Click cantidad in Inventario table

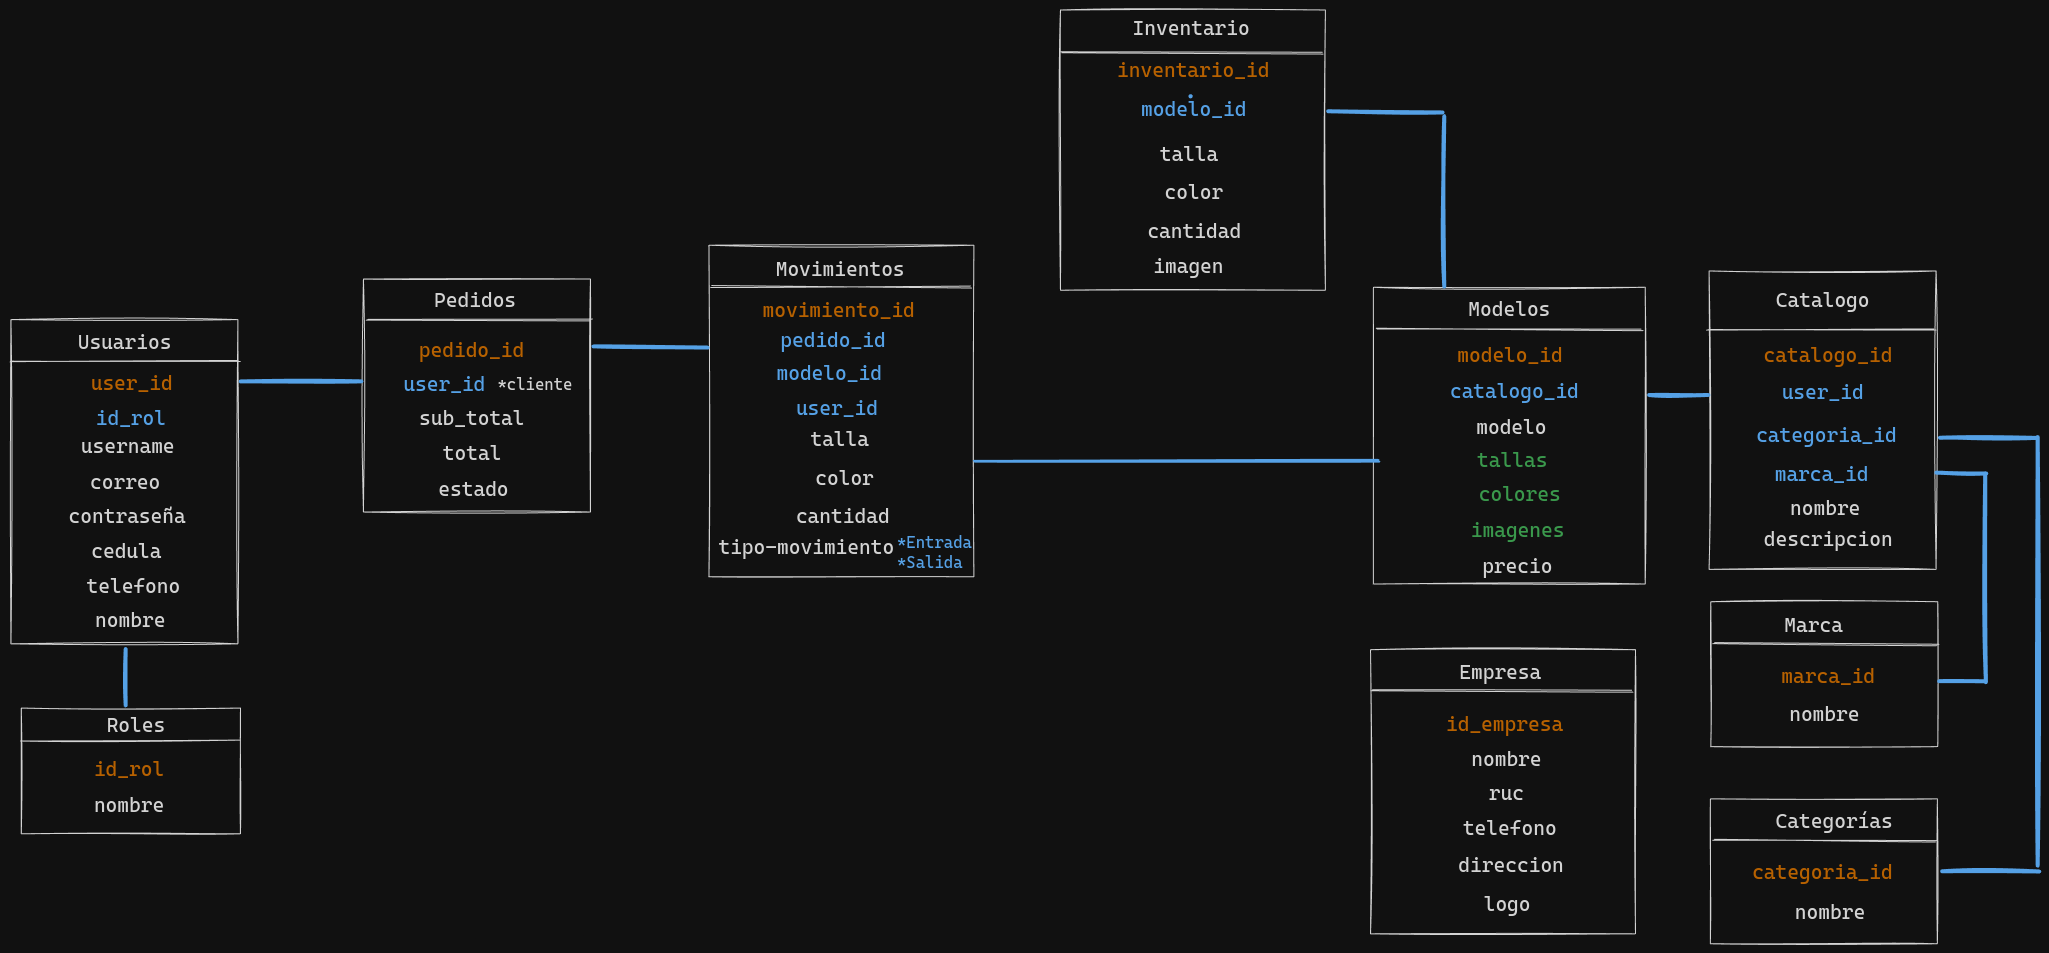[1194, 231]
